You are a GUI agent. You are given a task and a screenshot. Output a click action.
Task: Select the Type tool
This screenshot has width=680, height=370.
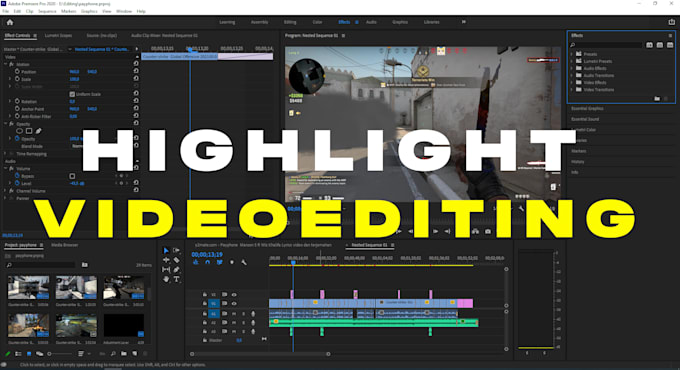tap(177, 279)
